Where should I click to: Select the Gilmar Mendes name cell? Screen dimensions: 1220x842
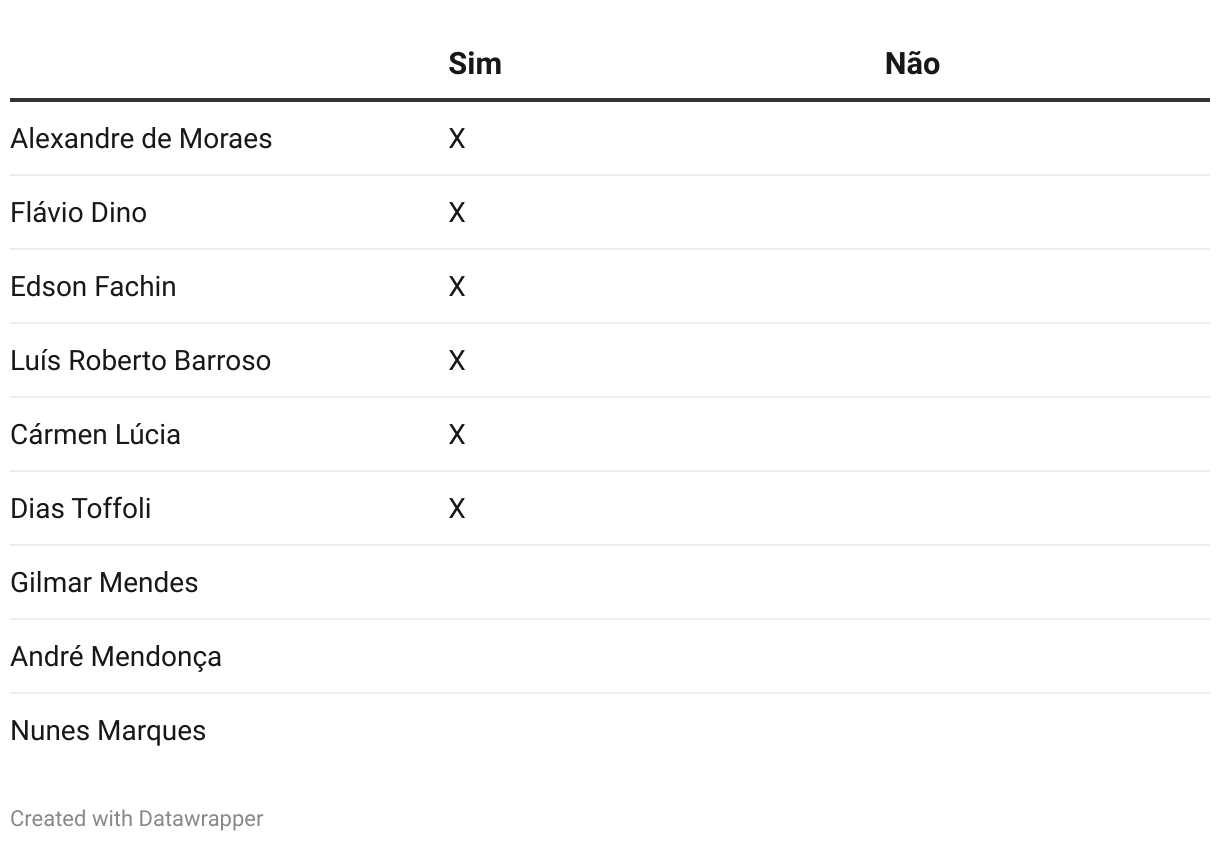click(x=104, y=582)
